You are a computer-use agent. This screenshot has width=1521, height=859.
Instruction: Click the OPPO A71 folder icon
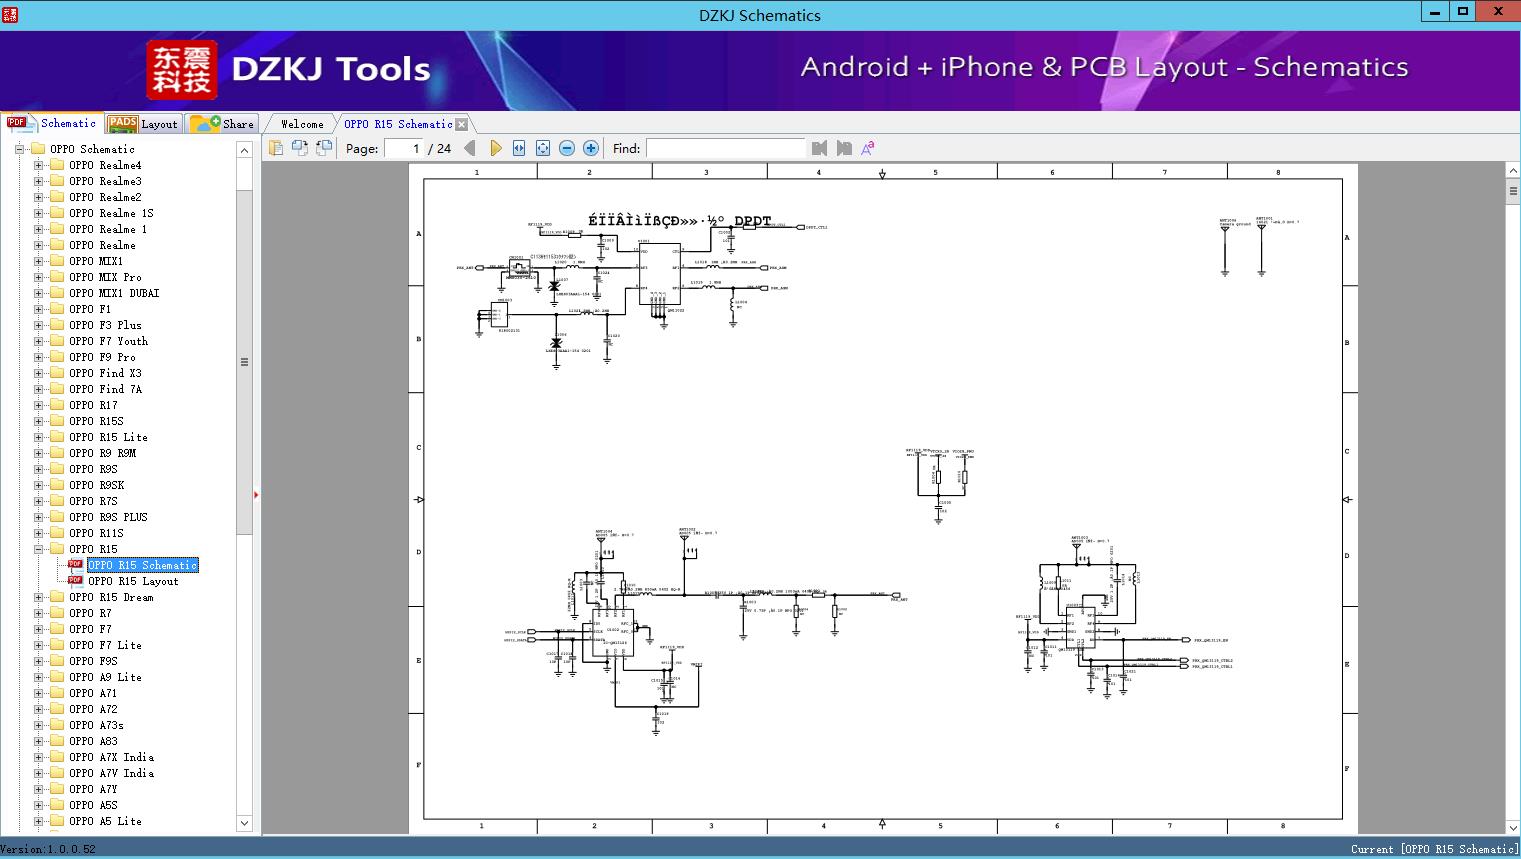[57, 693]
